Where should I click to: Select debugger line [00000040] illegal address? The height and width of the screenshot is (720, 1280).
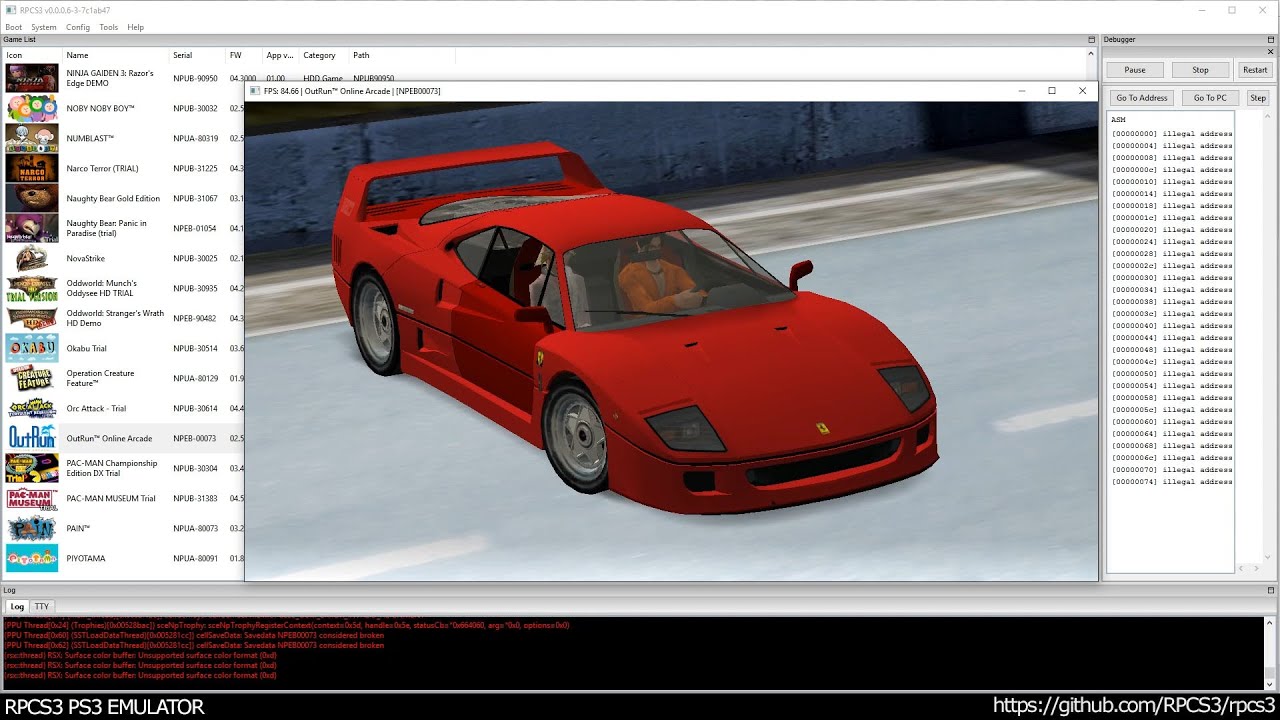(x=1171, y=325)
